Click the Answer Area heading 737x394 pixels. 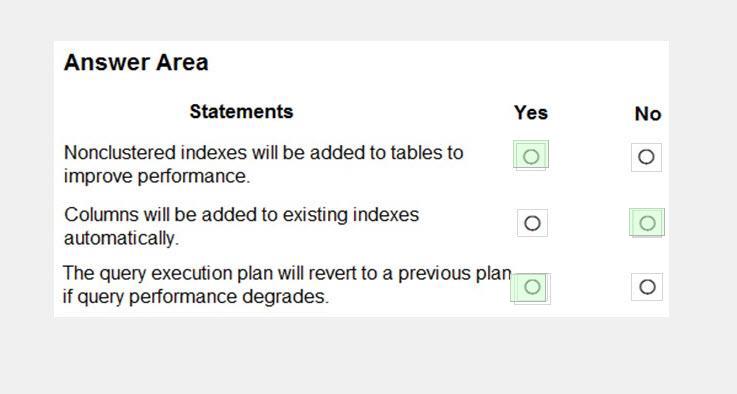[x=136, y=62]
